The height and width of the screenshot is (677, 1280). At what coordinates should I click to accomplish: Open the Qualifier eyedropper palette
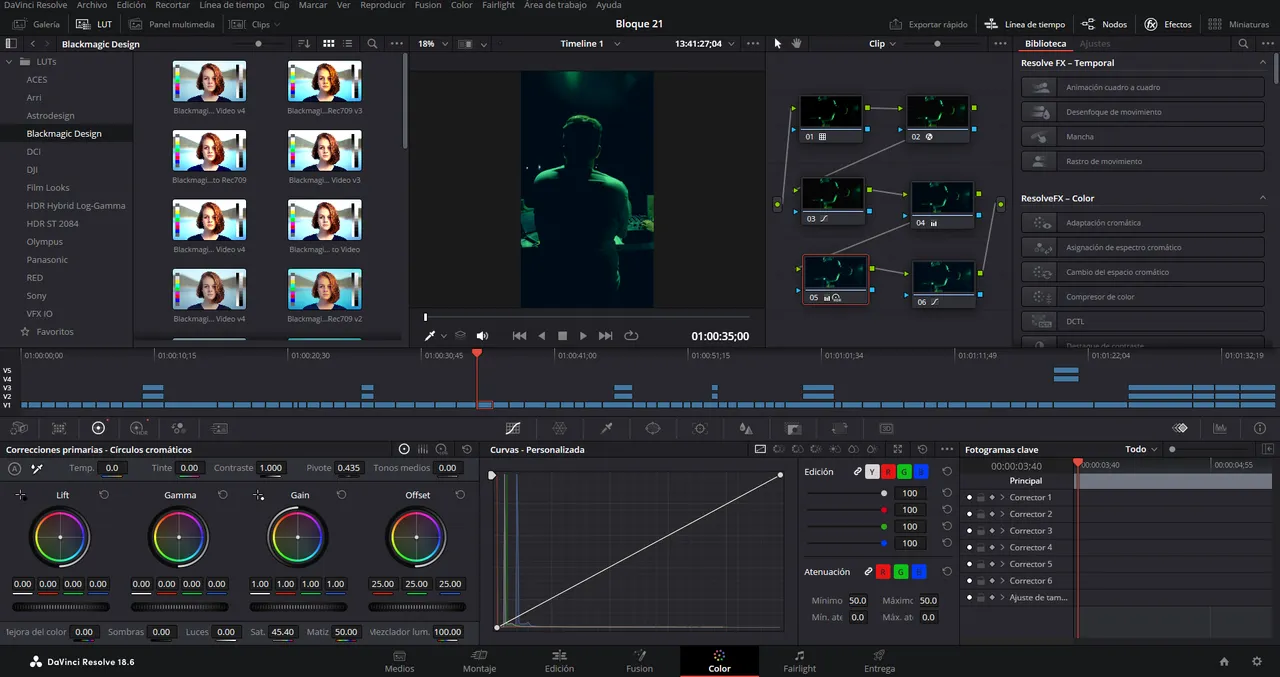coord(606,428)
